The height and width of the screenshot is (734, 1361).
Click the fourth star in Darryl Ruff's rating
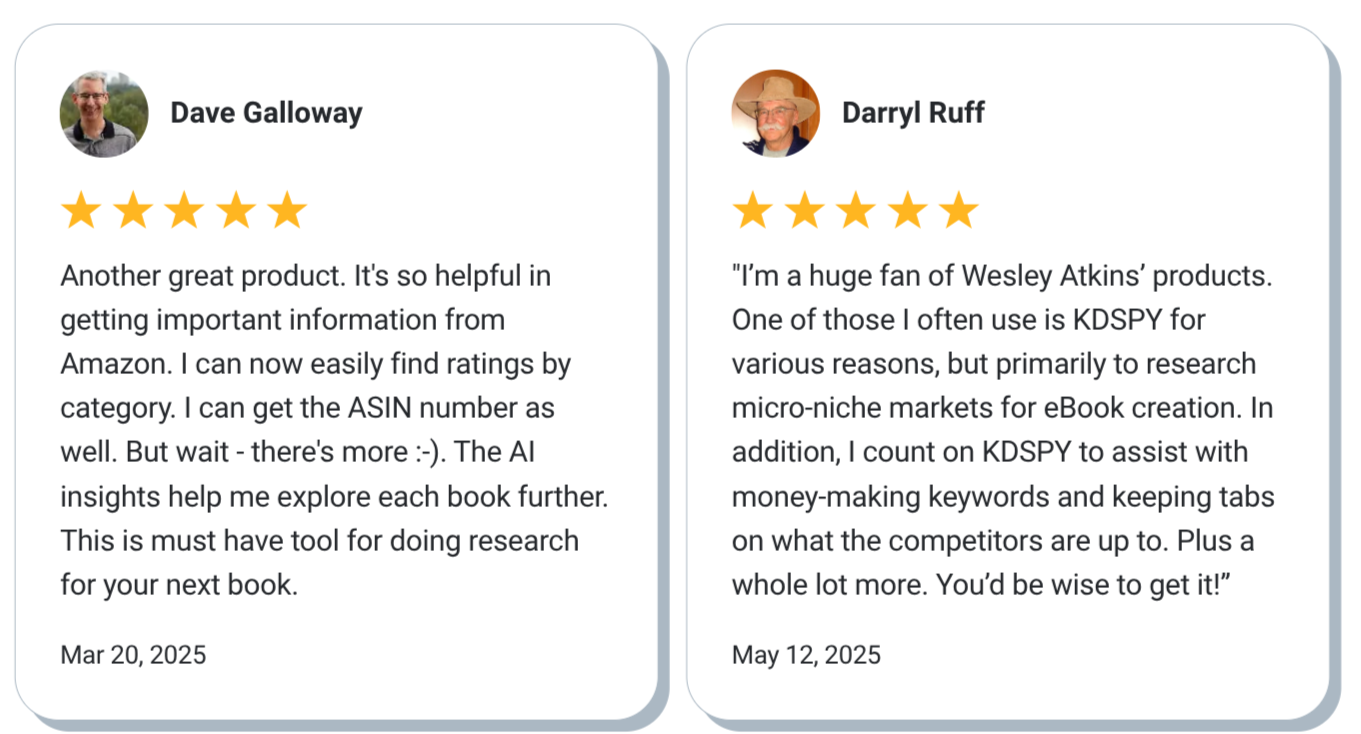pyautogui.click(x=908, y=211)
